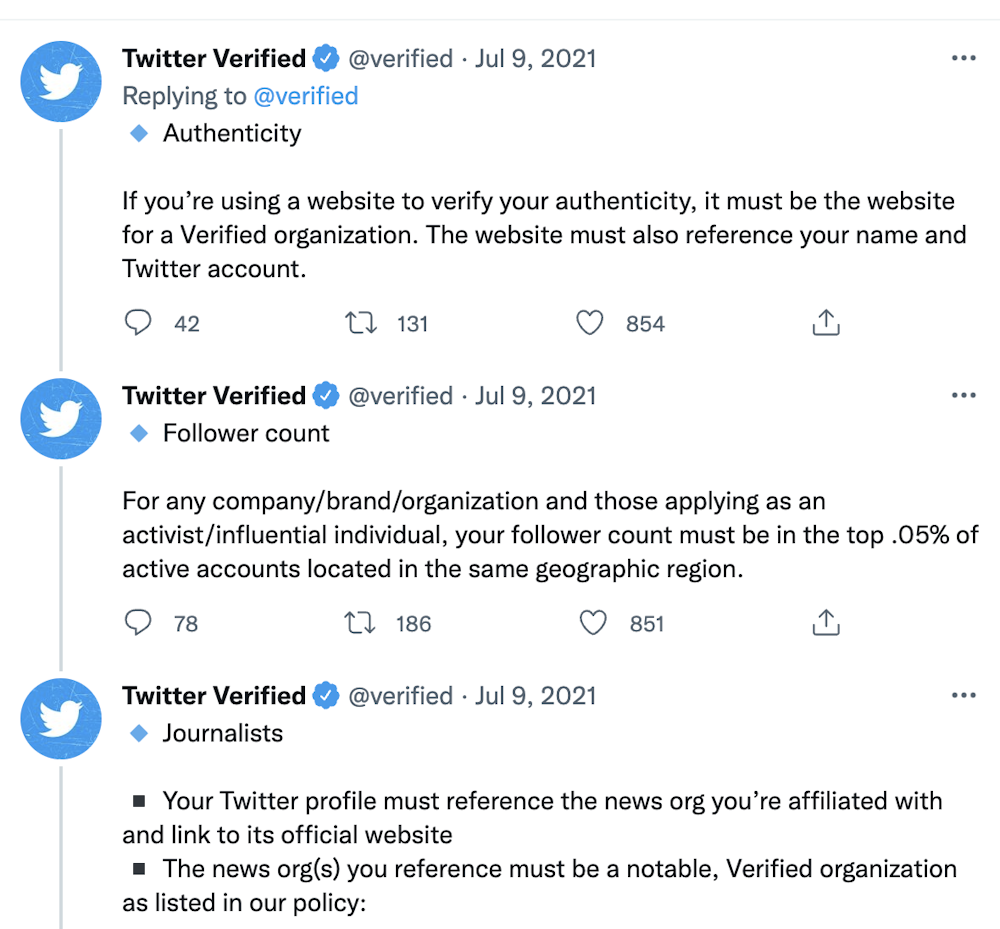Open Twitter Verified avatar on Follower count tweet
This screenshot has width=1000, height=929.
pyautogui.click(x=62, y=419)
